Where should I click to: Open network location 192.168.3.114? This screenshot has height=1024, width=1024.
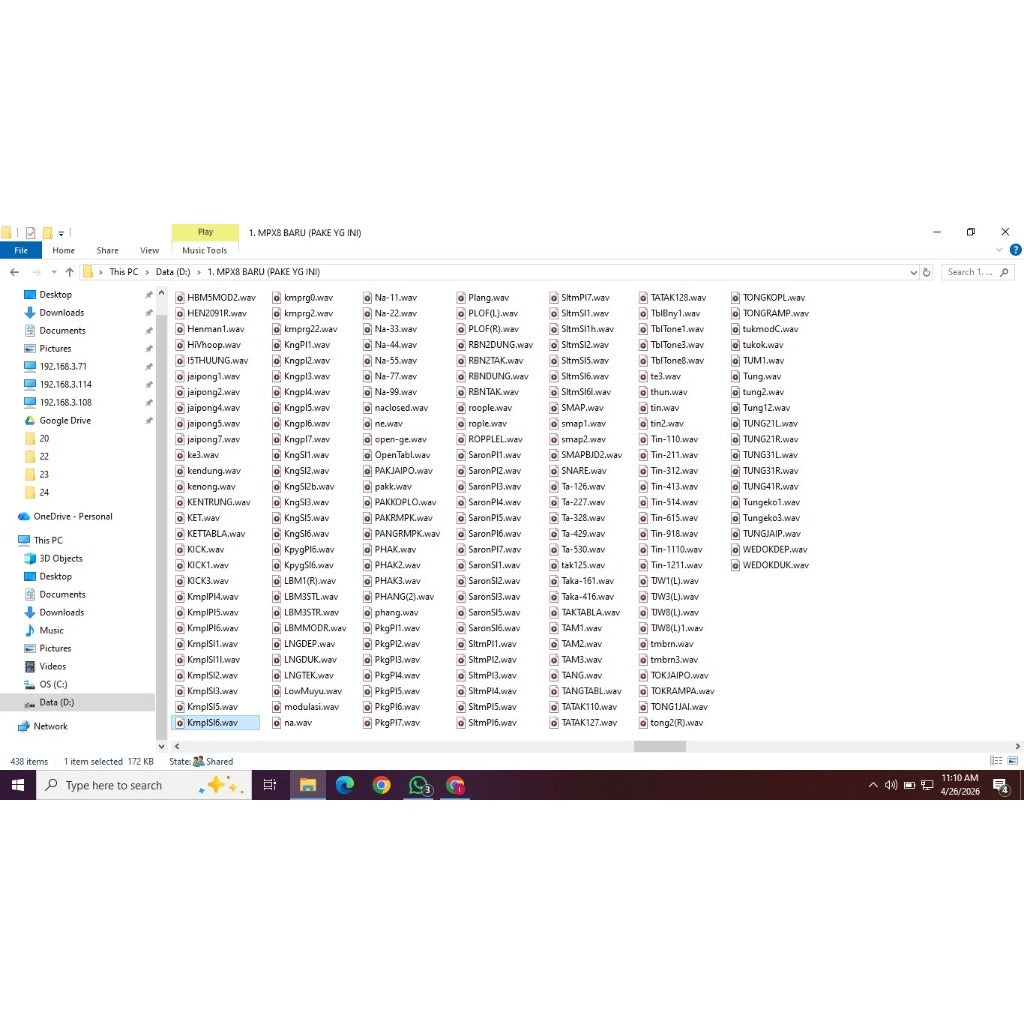(65, 385)
